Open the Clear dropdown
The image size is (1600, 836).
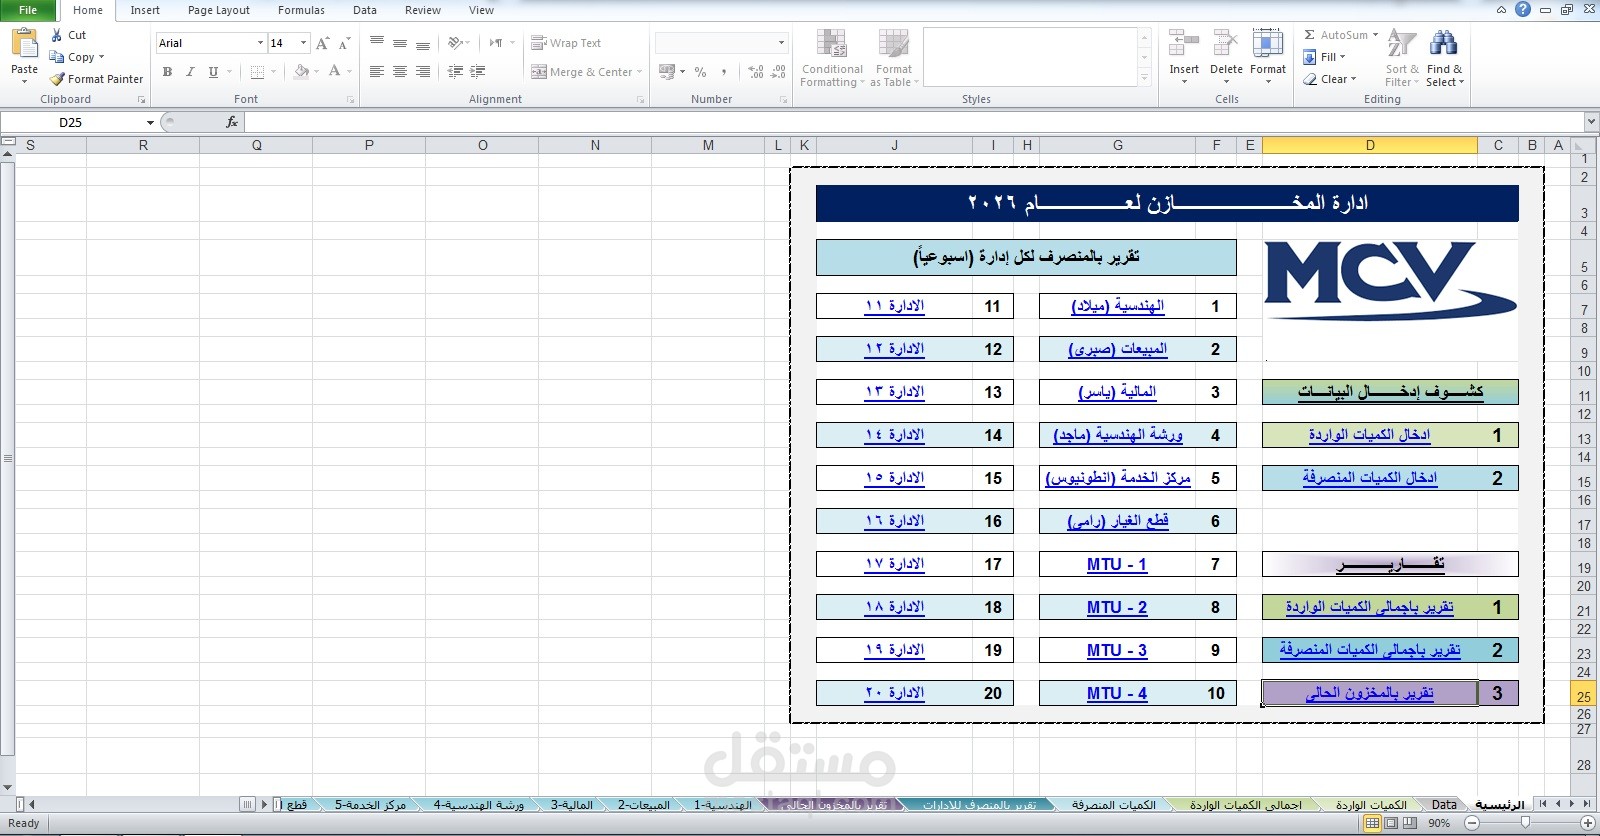point(1330,79)
